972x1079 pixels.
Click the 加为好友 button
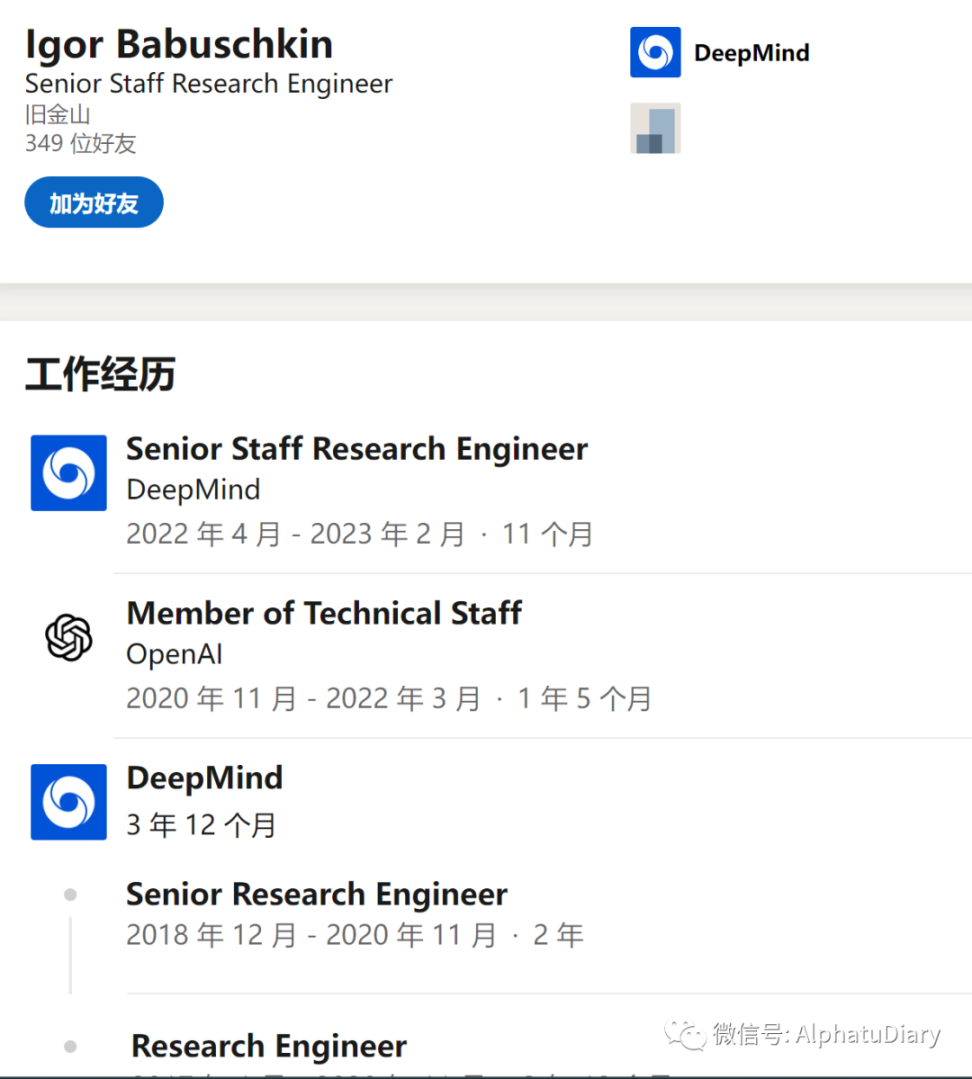[93, 201]
